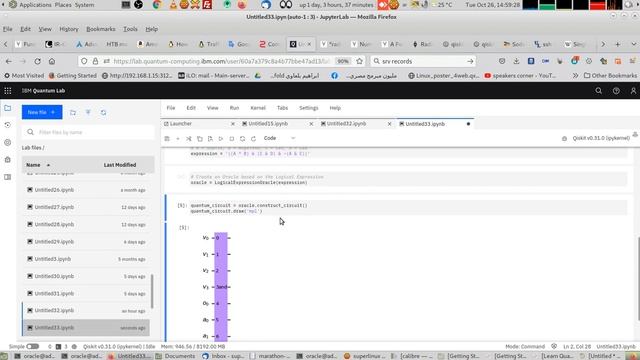This screenshot has height=360, width=640.
Task: Open a new Firefox tab
Action: (x=618, y=44)
